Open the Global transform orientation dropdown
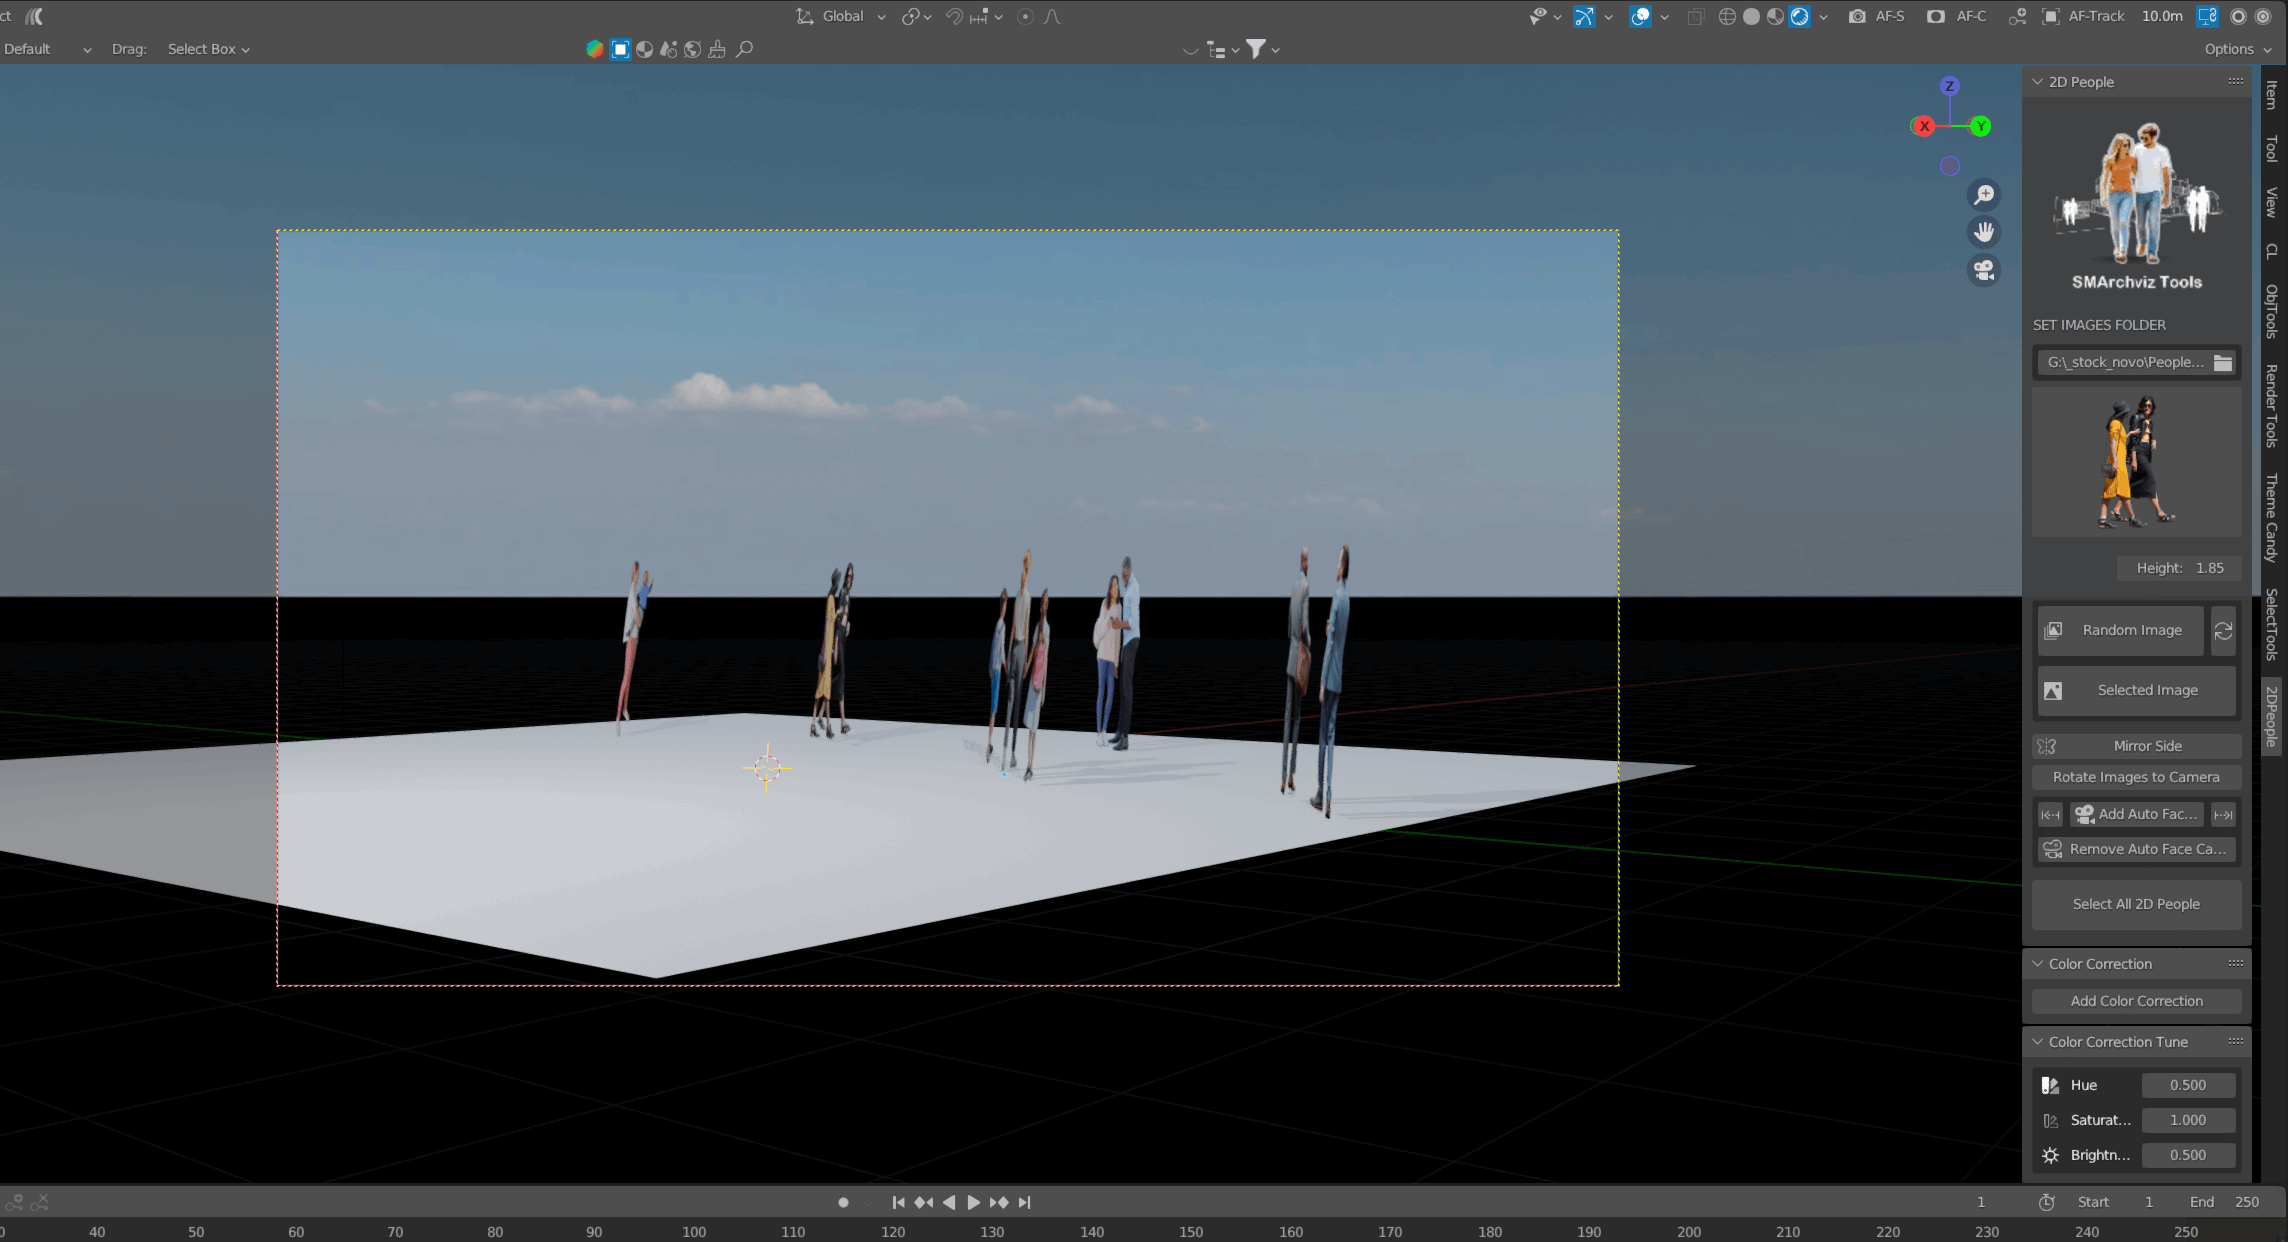Viewport: 2288px width, 1242px height. 843,17
